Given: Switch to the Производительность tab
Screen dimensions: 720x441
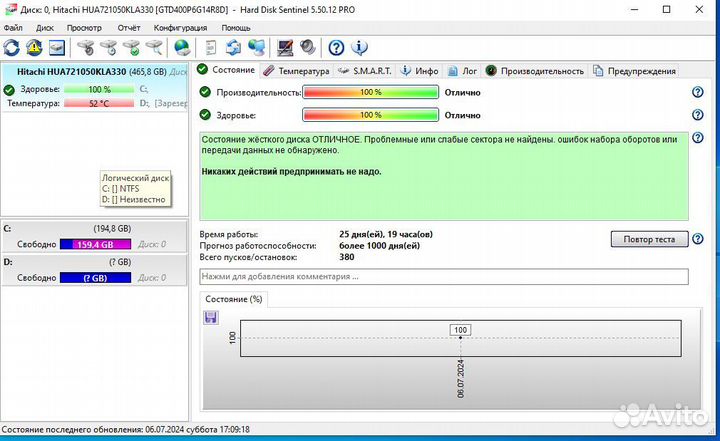Looking at the screenshot, I should pos(535,71).
